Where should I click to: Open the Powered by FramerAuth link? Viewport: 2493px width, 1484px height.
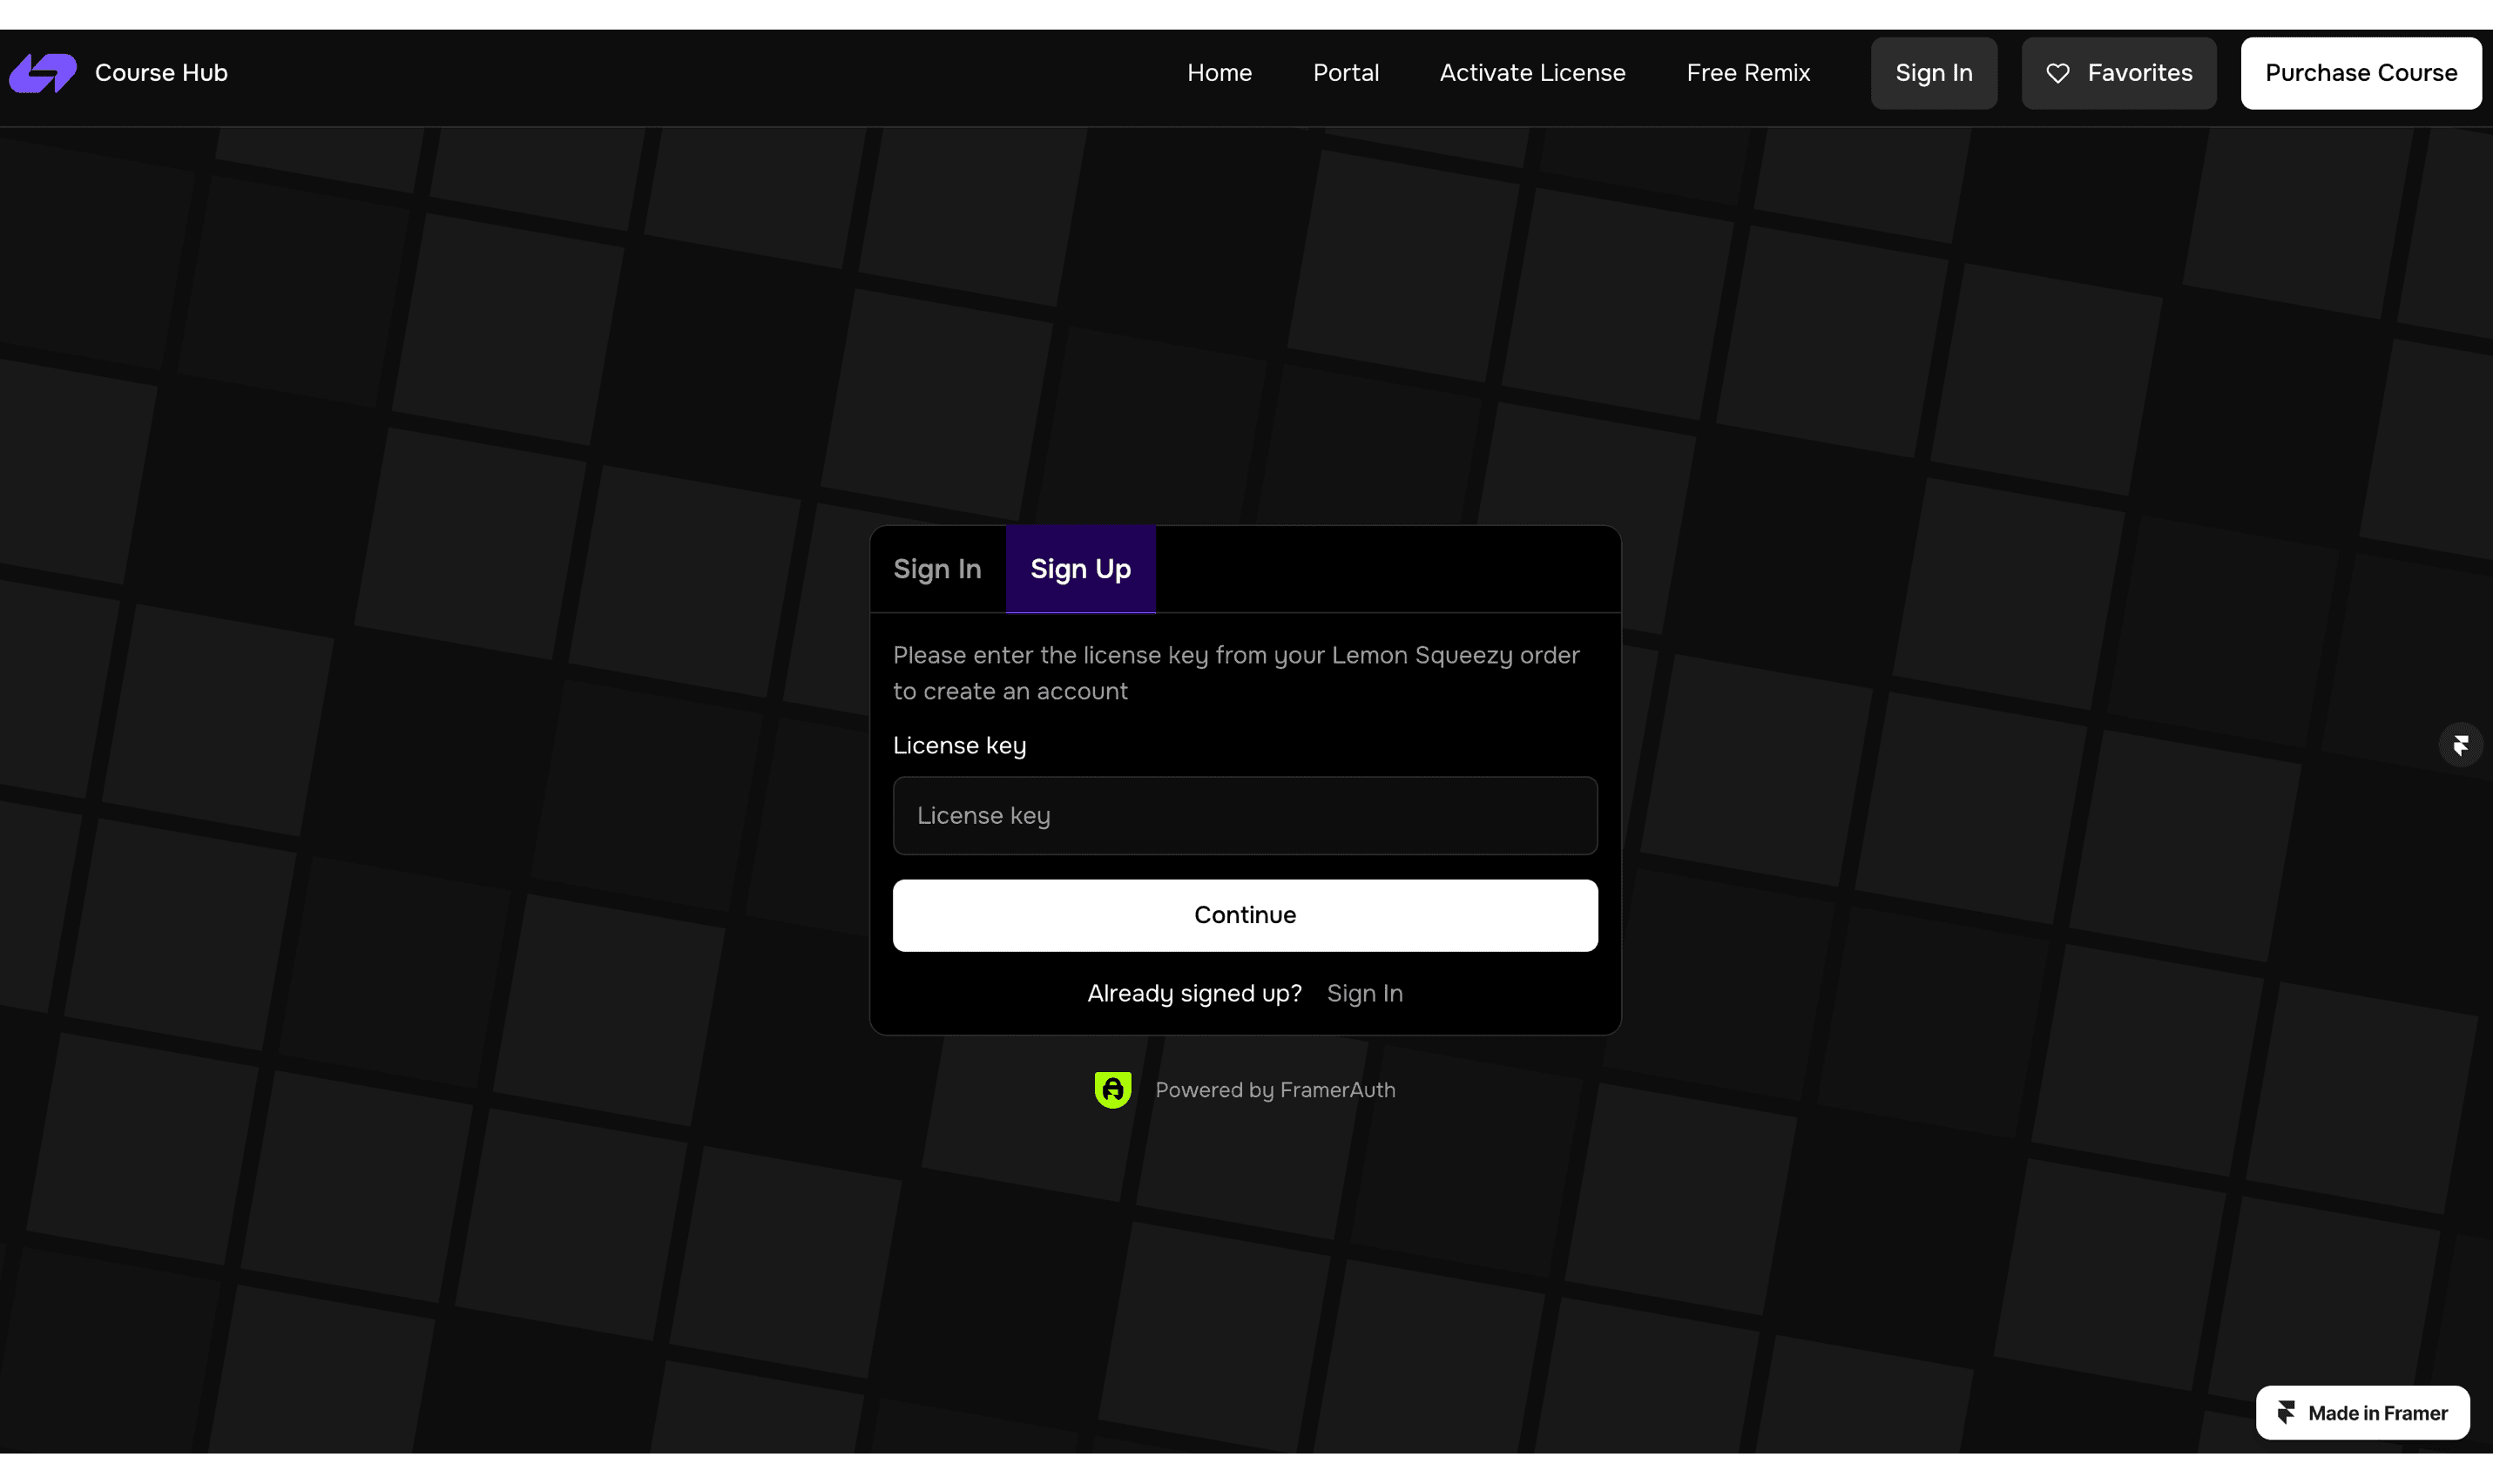click(x=1274, y=1090)
